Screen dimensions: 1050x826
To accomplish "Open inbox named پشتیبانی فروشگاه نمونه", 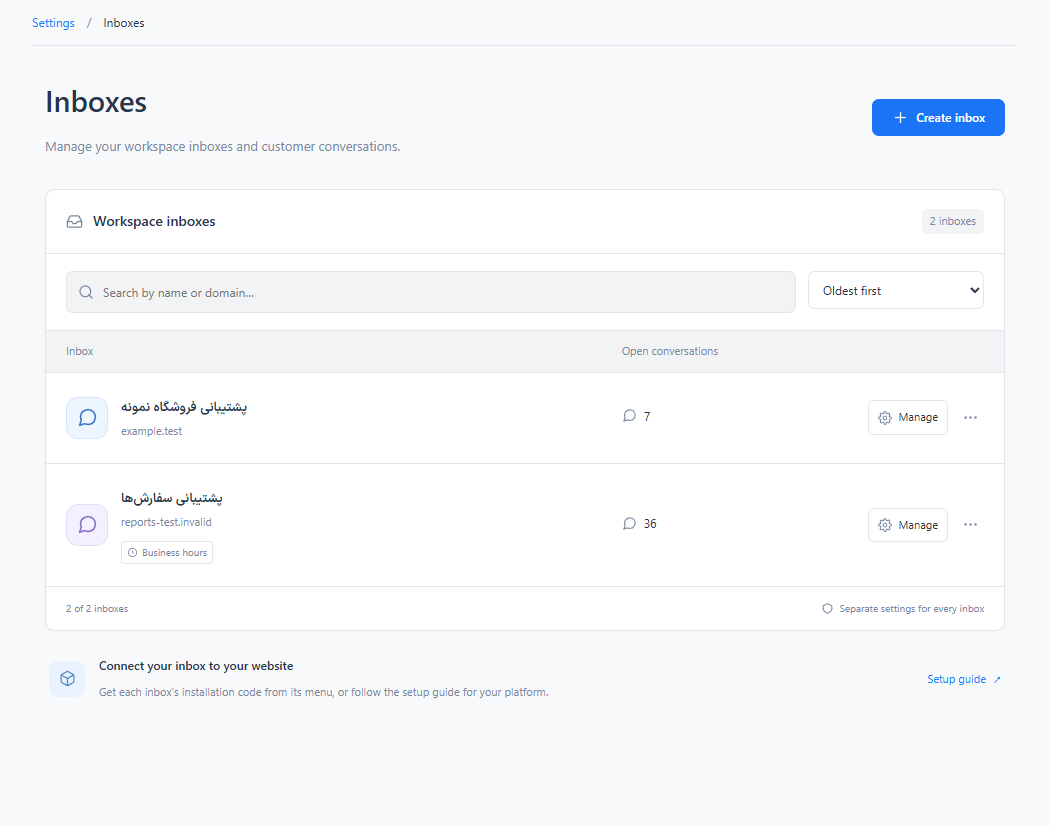I will pos(184,407).
